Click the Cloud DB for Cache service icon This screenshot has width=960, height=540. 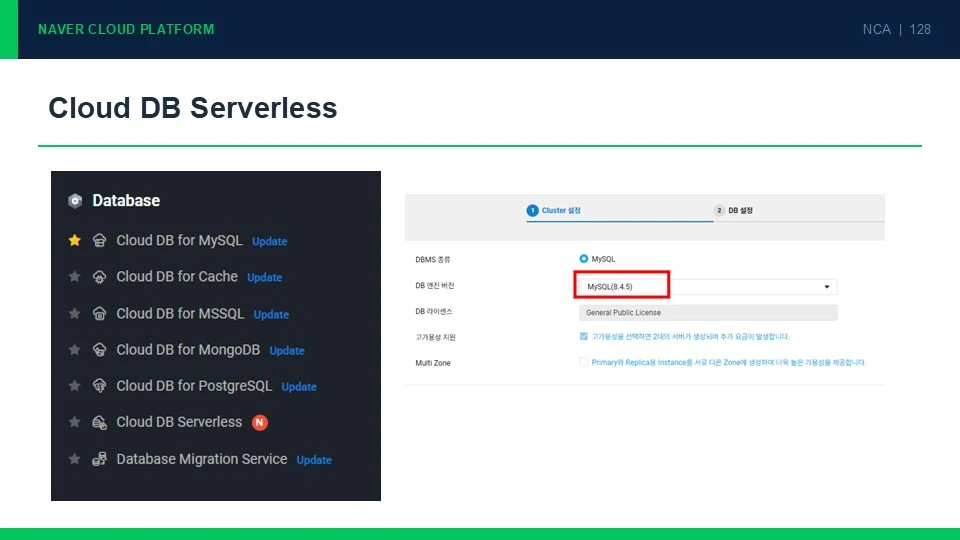coord(99,277)
